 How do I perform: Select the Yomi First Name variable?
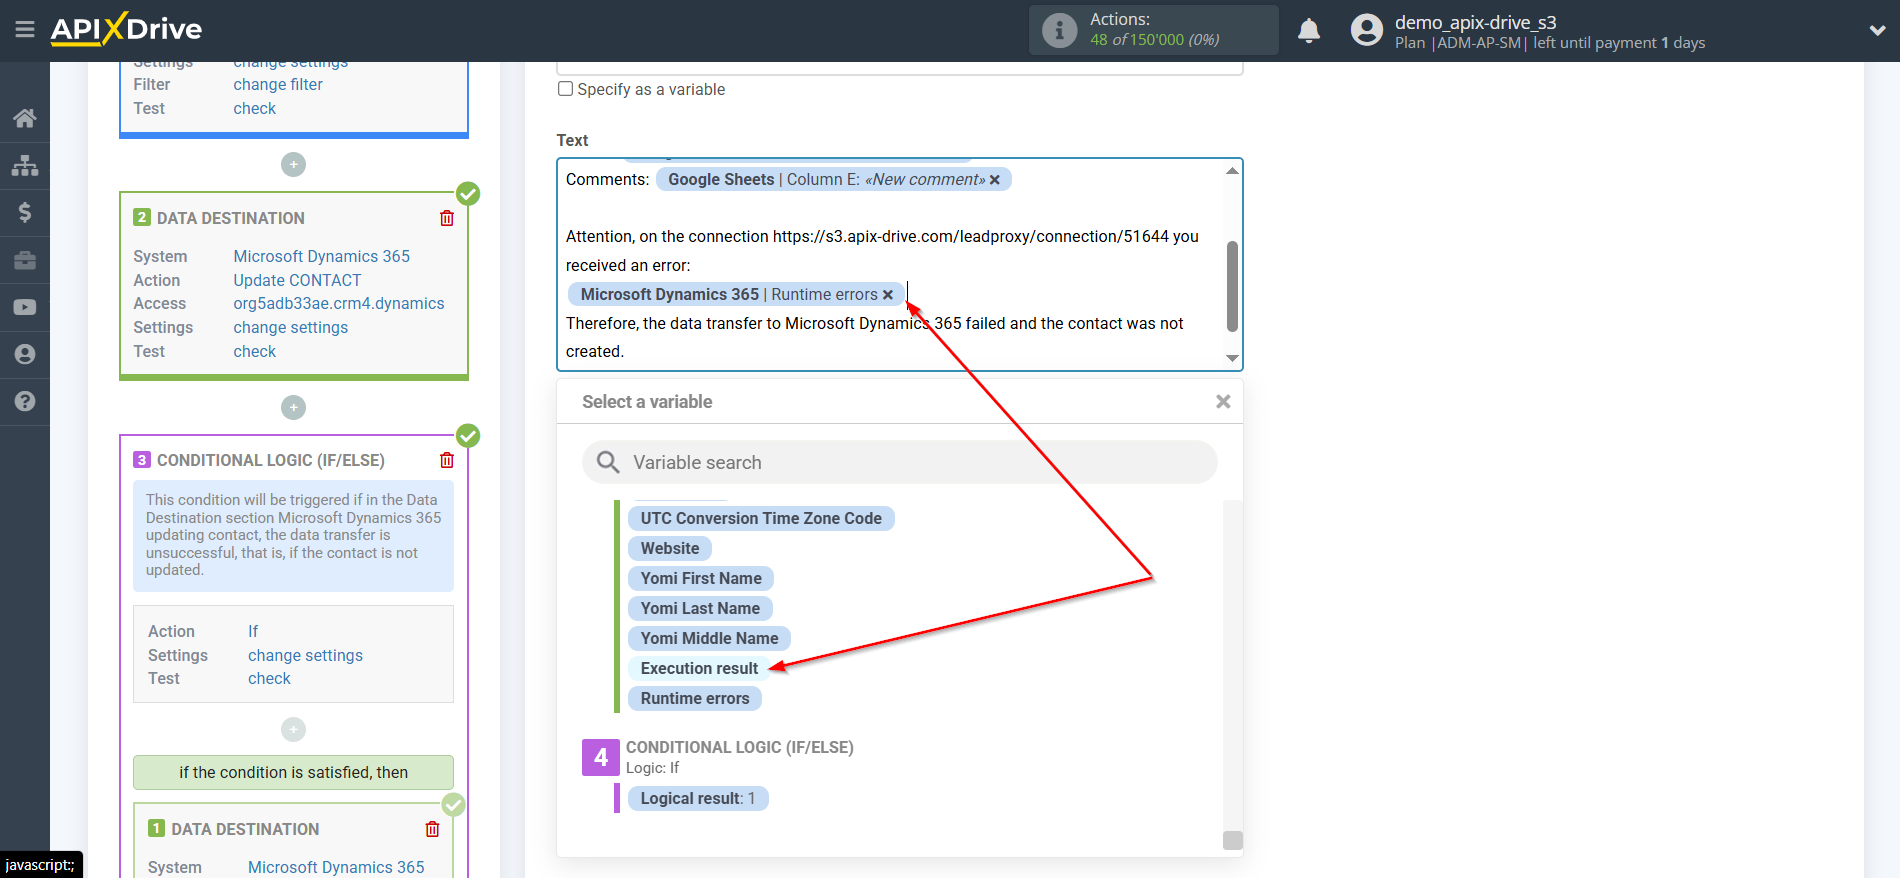tap(701, 578)
